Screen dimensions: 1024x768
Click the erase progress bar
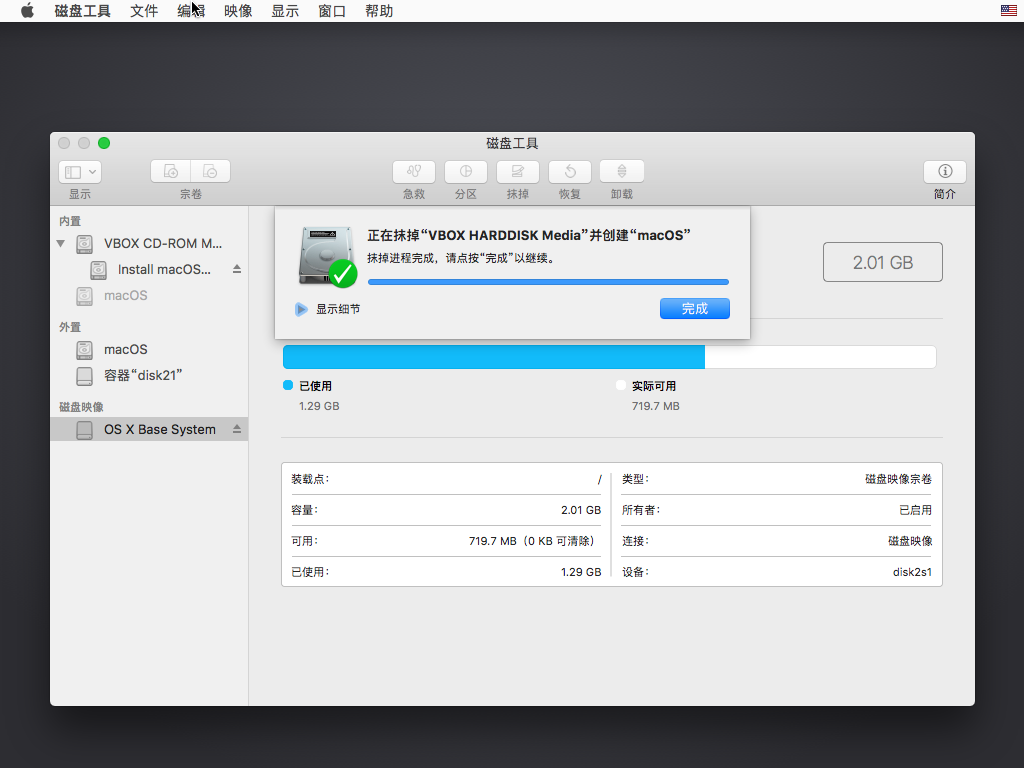[549, 282]
